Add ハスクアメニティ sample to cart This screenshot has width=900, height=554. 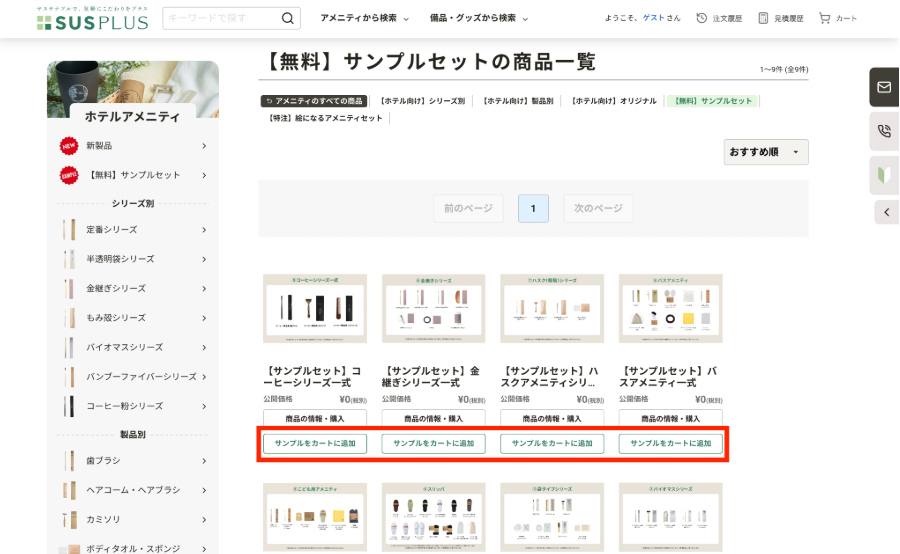click(552, 444)
